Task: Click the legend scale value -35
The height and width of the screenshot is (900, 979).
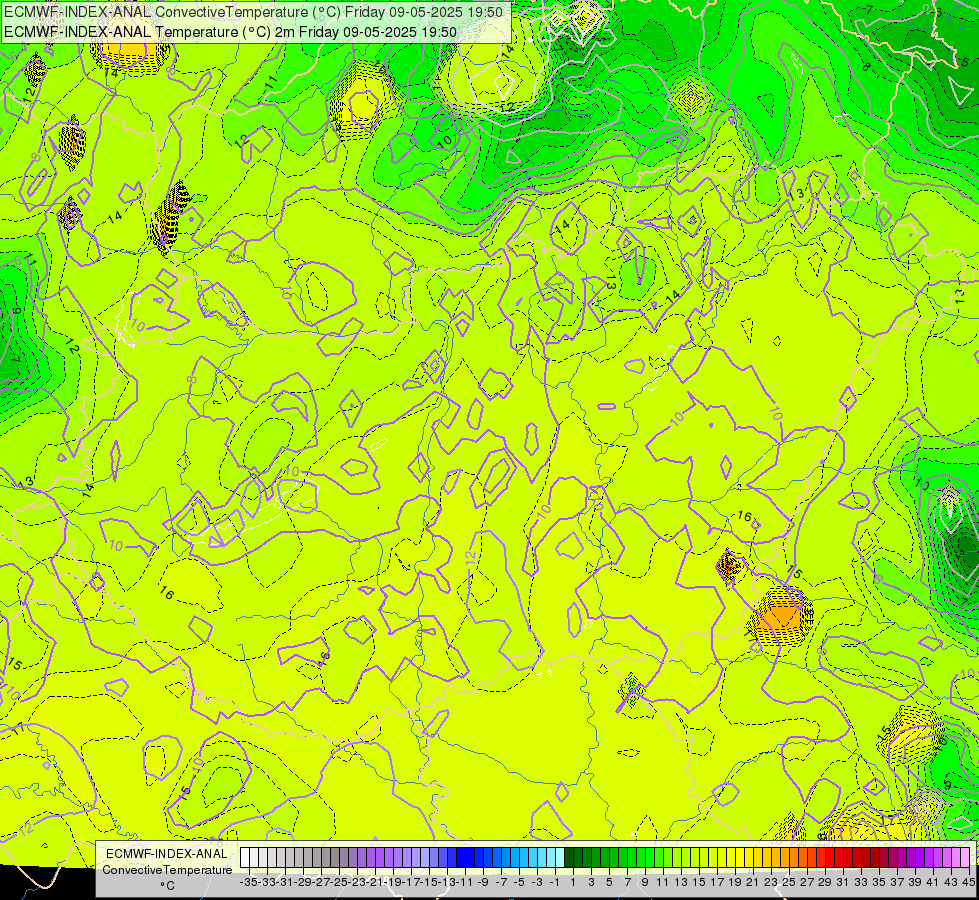Action: coord(248,882)
